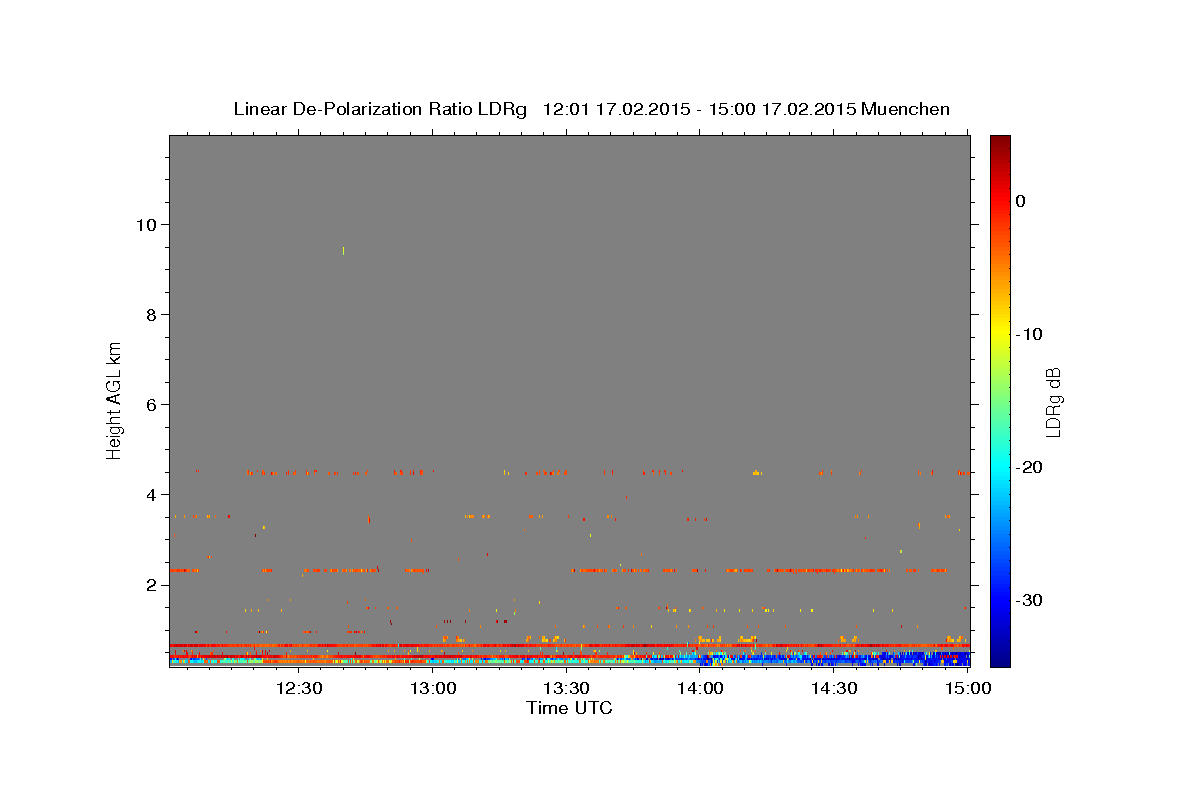Click the 'LDRg dB' colorbar label
This screenshot has width=1200, height=800.
pyautogui.click(x=1053, y=401)
